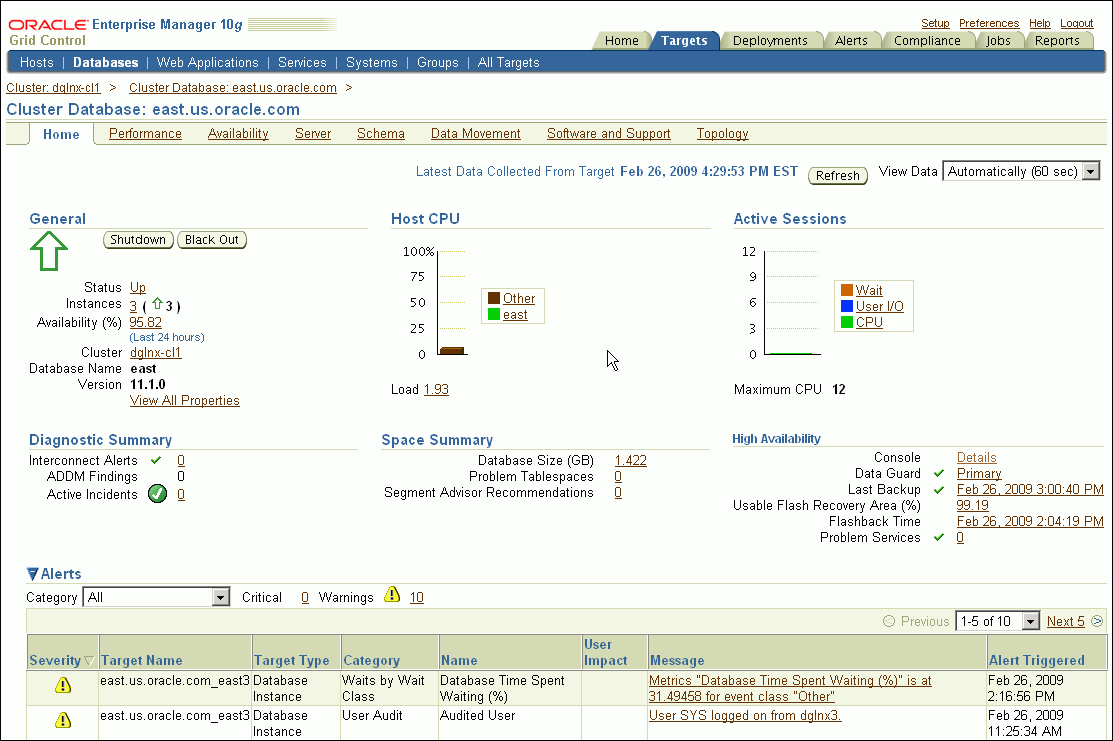This screenshot has height=741, width=1113.
Task: Click the orange Wait legend swatch in Active Sessions
Action: click(x=847, y=290)
